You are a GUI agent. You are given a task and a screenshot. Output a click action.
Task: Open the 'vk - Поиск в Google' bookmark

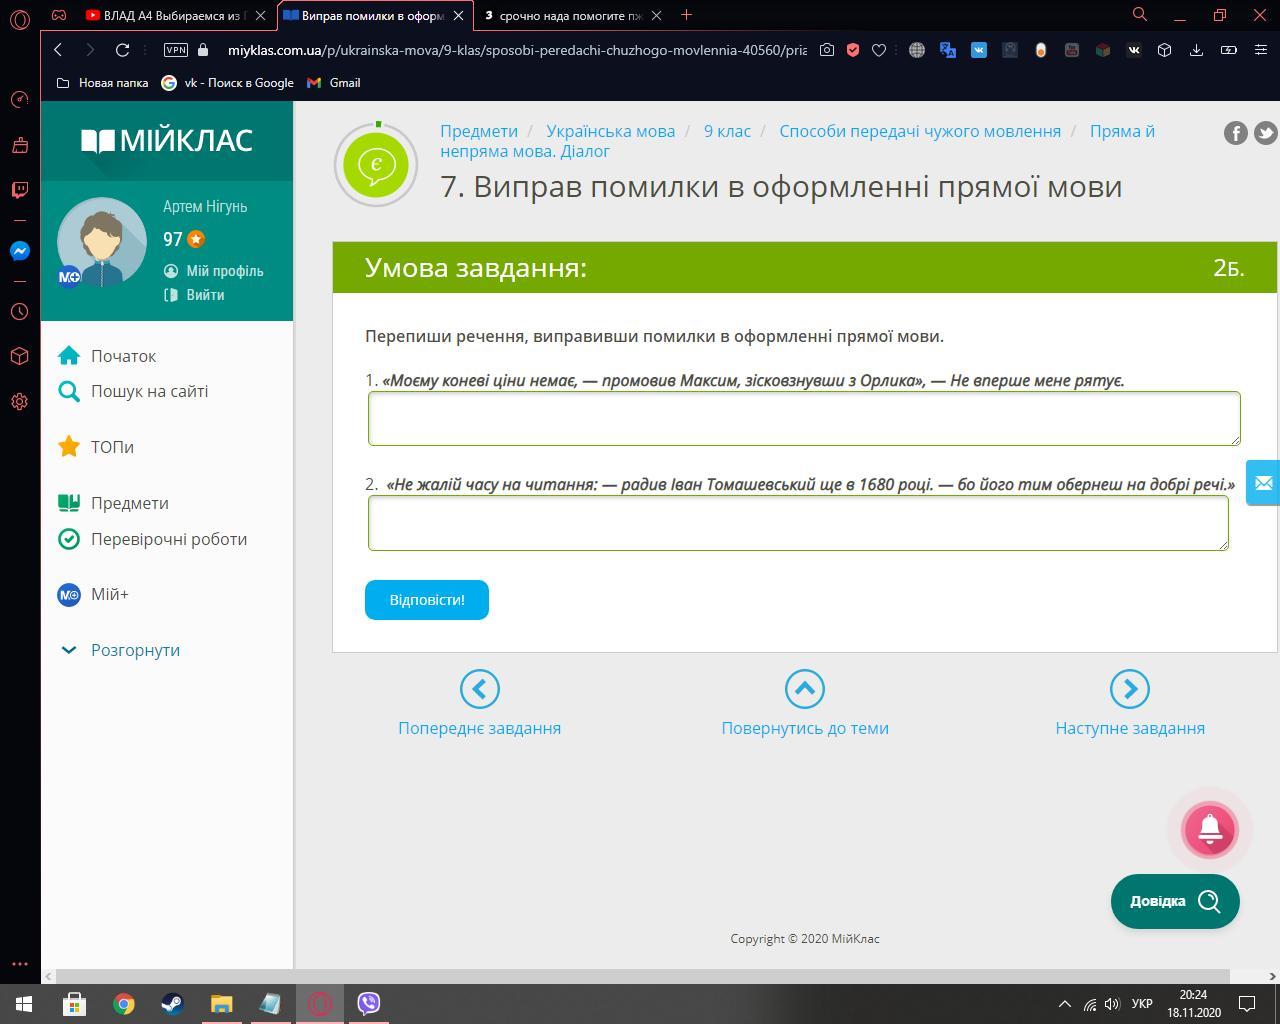(x=228, y=83)
